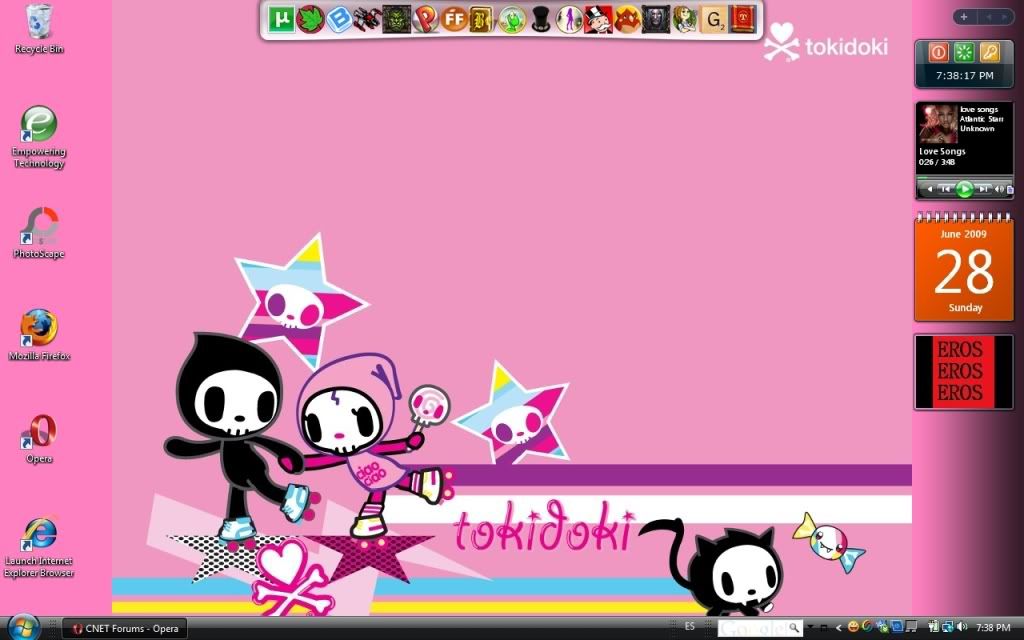Click the yellow key lock gadget button
This screenshot has height=640, width=1024.
pyautogui.click(x=989, y=52)
